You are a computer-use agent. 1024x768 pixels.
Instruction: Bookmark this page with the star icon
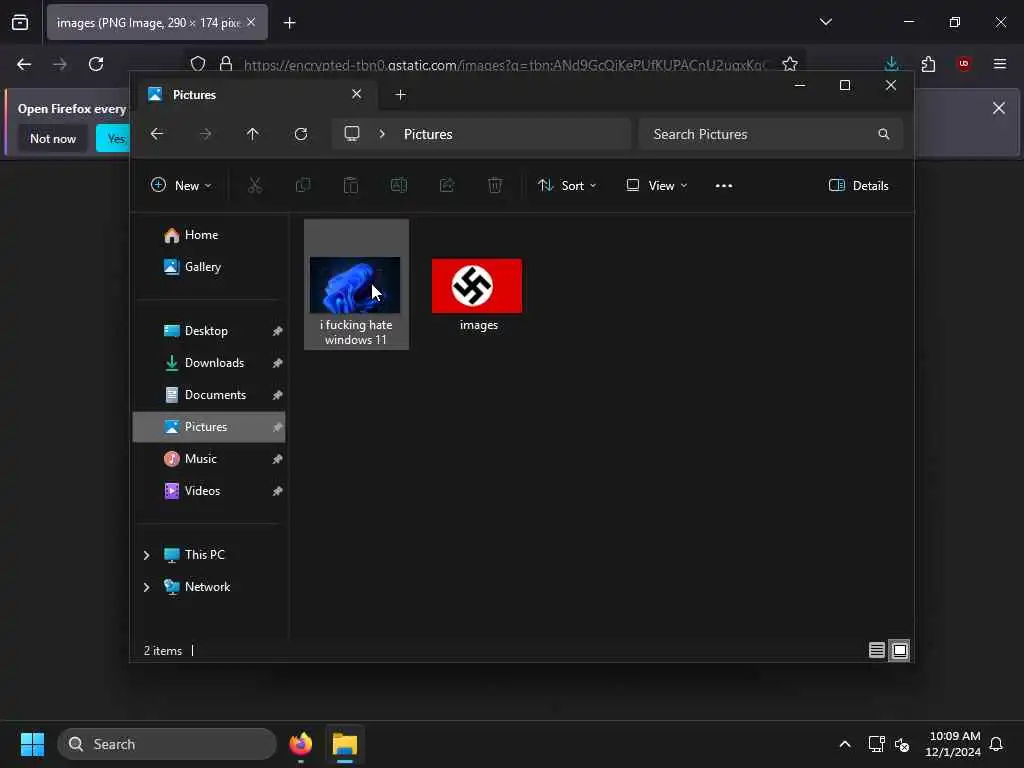click(790, 64)
